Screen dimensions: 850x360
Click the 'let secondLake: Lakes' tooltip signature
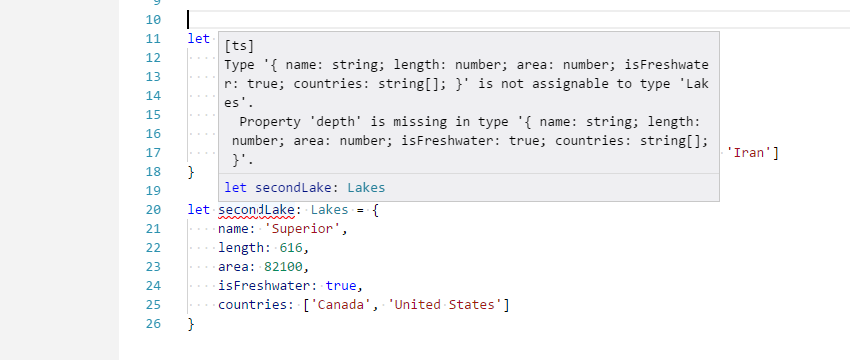(x=305, y=188)
